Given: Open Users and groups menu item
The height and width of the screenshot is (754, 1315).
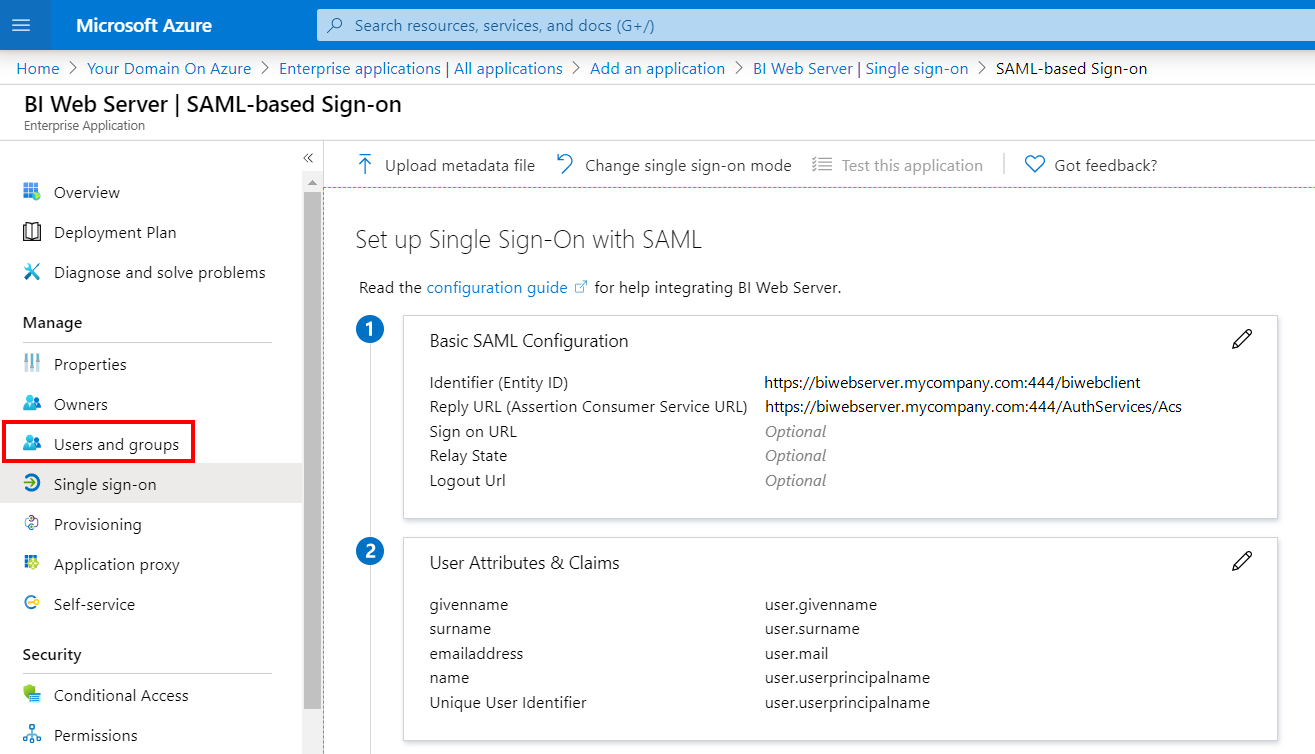Looking at the screenshot, I should pyautogui.click(x=116, y=444).
